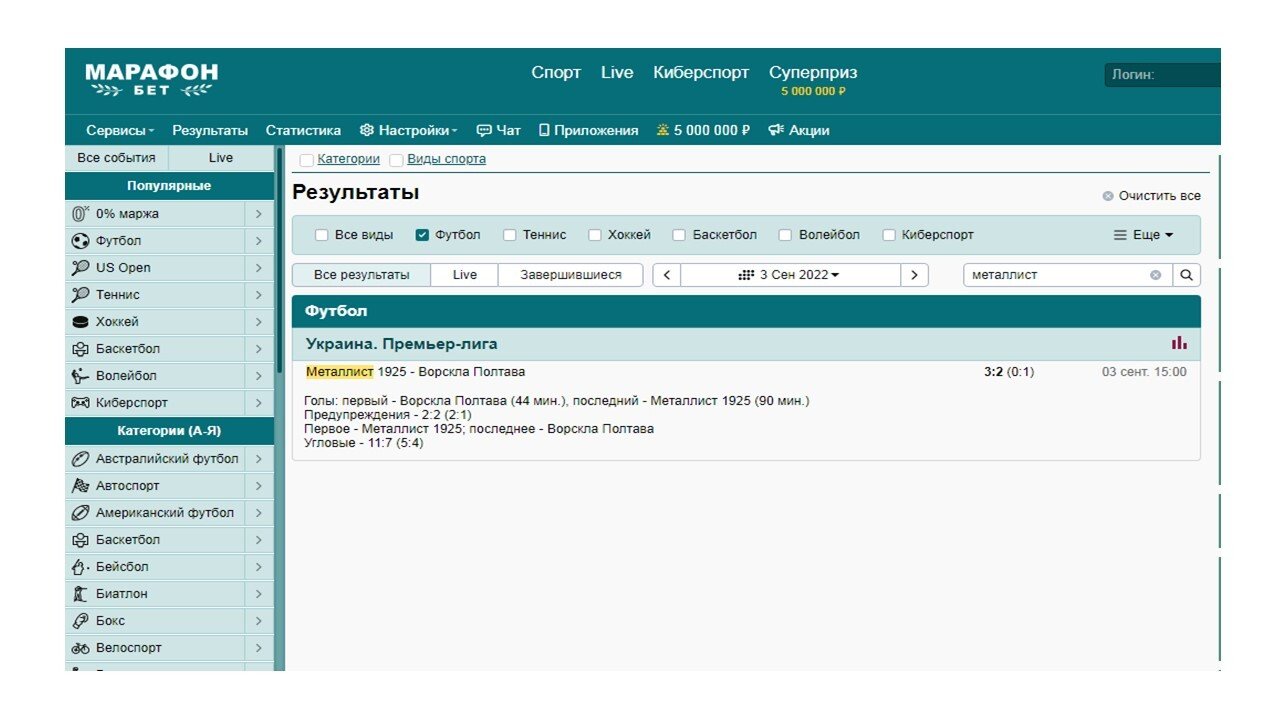Open the Статистика link
This screenshot has height=720, width=1280.
[303, 130]
